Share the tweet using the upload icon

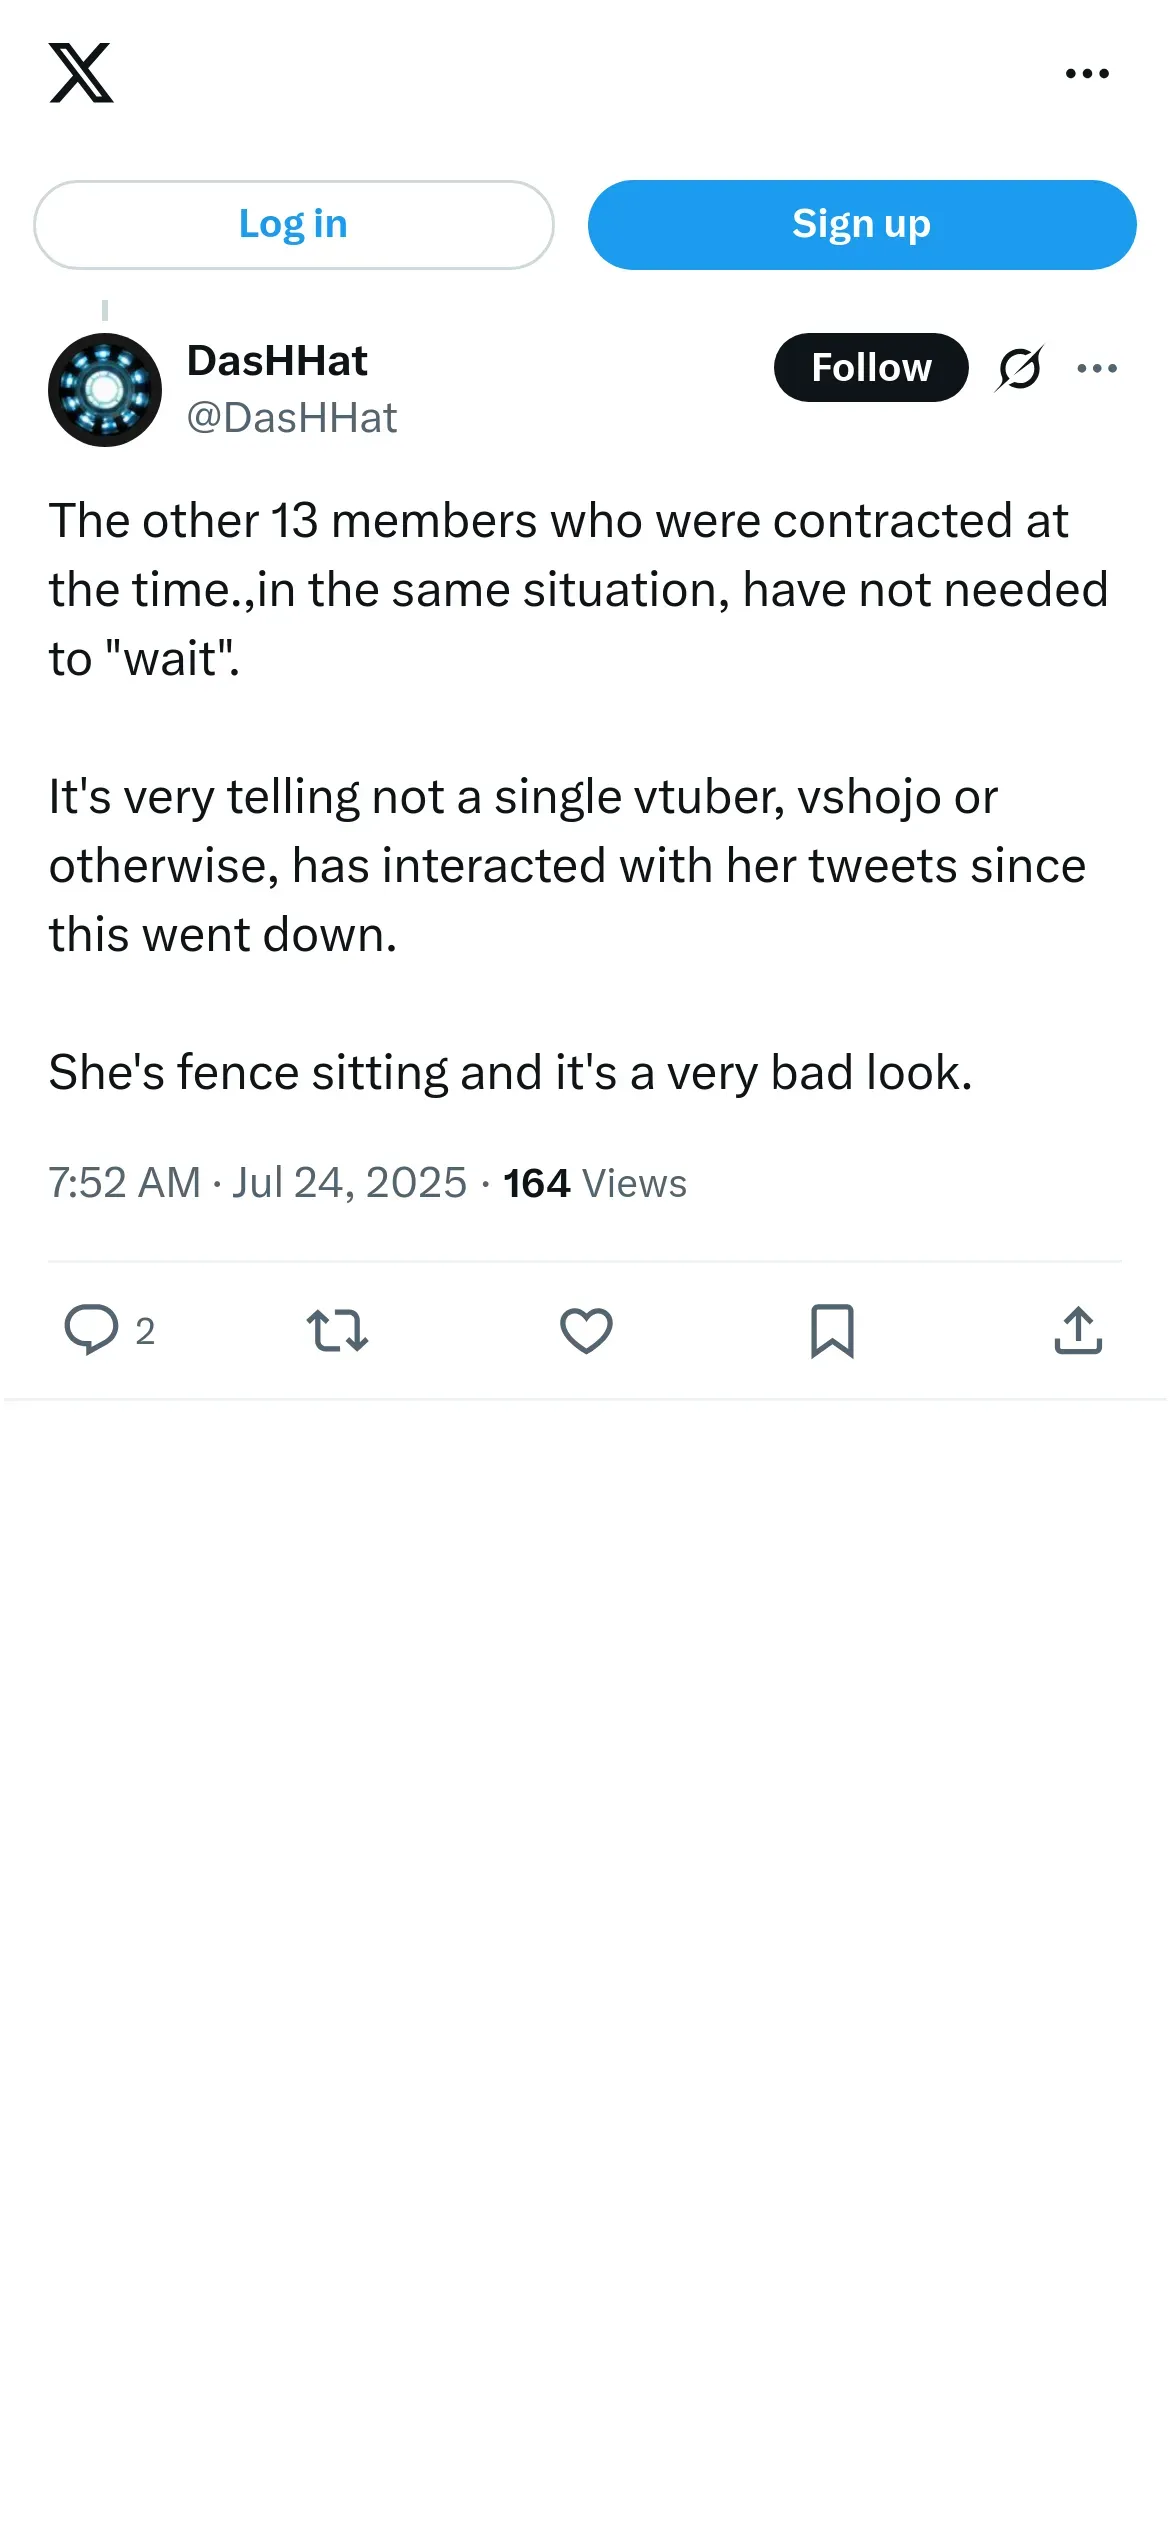(x=1078, y=1331)
